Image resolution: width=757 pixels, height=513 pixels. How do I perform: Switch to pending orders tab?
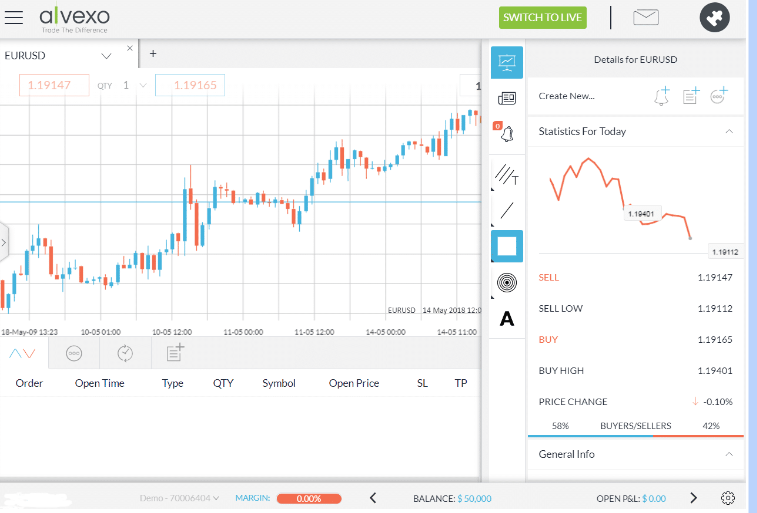tap(74, 353)
